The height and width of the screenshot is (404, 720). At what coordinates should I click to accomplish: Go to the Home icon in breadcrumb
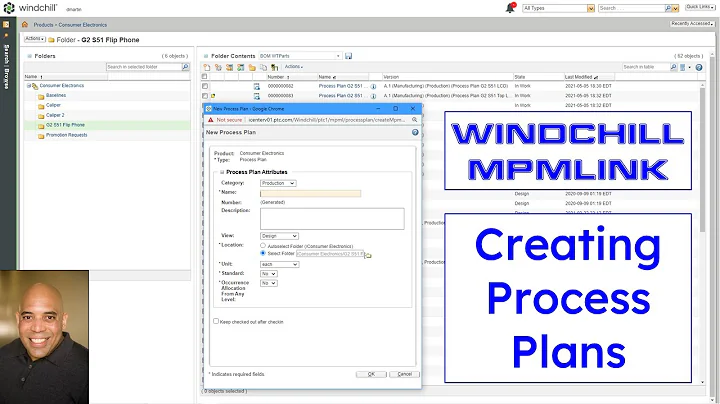point(25,24)
